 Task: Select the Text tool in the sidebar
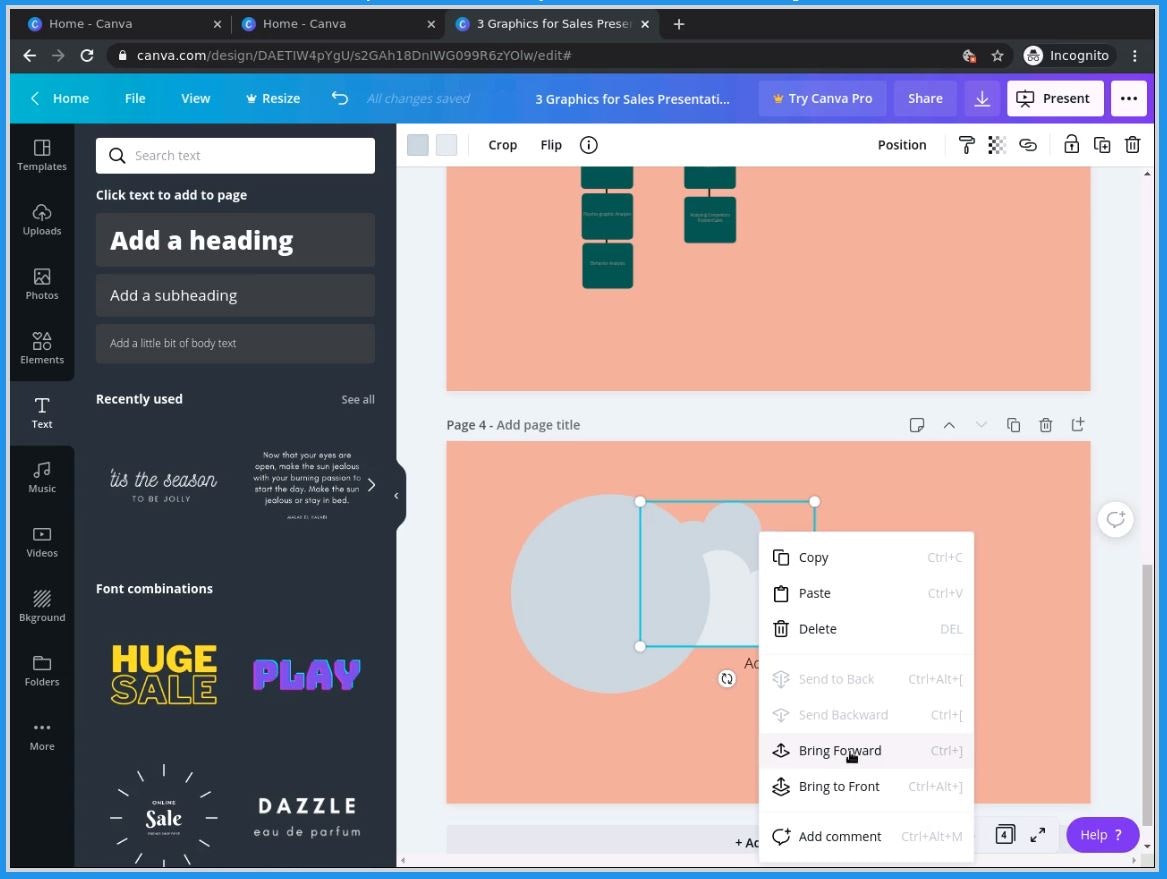(41, 411)
